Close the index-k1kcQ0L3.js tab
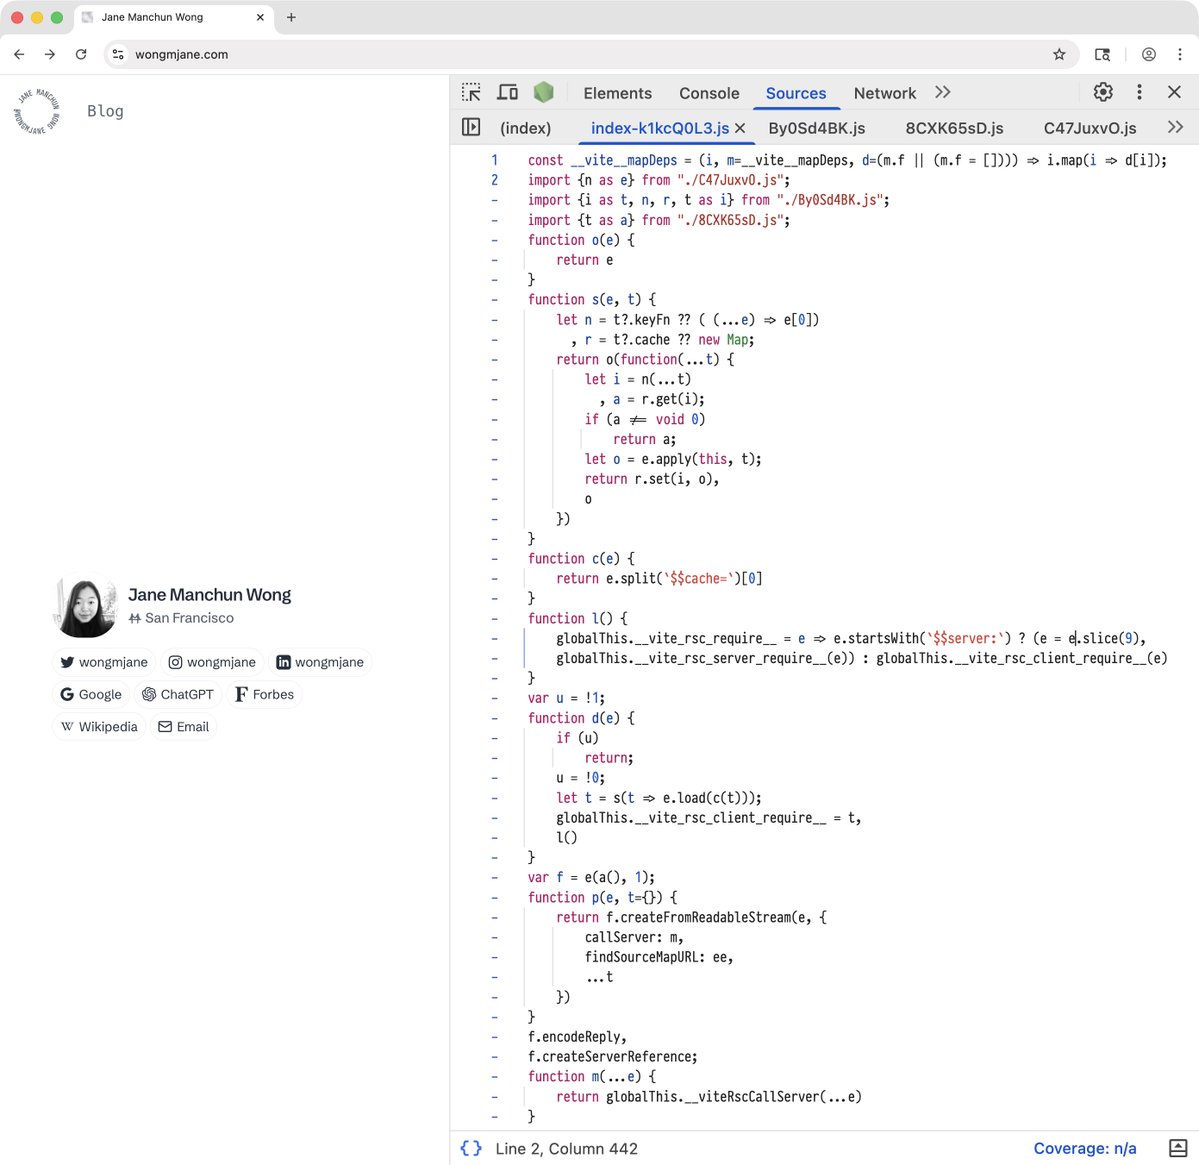This screenshot has width=1199, height=1165. point(740,128)
